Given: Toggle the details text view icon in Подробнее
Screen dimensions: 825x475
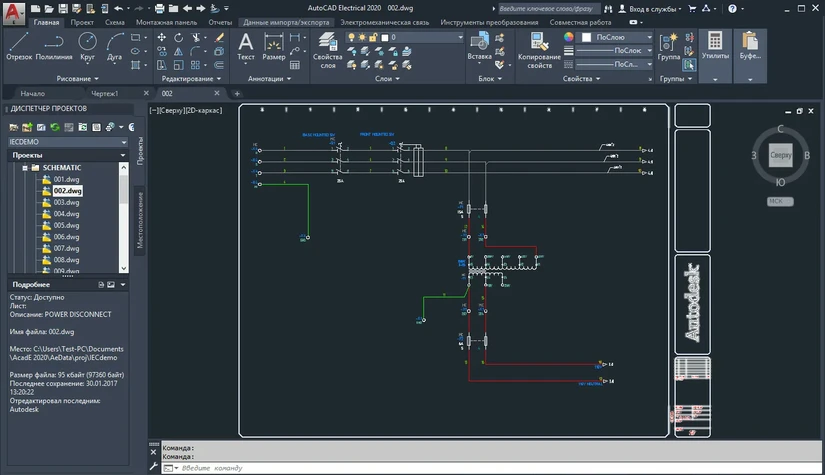Looking at the screenshot, I should pyautogui.click(x=101, y=285).
